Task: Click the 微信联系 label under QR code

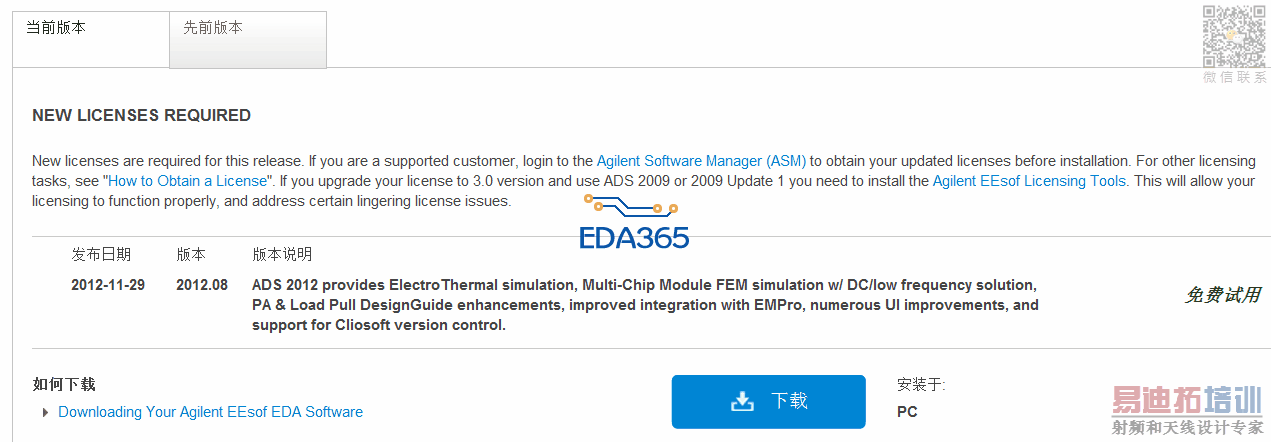Action: 1234,77
